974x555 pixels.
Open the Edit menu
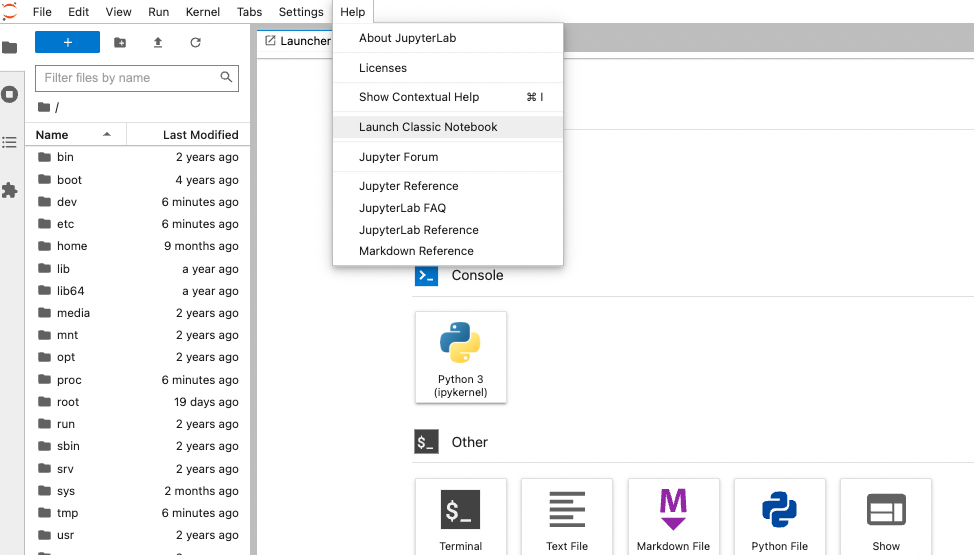coord(78,12)
